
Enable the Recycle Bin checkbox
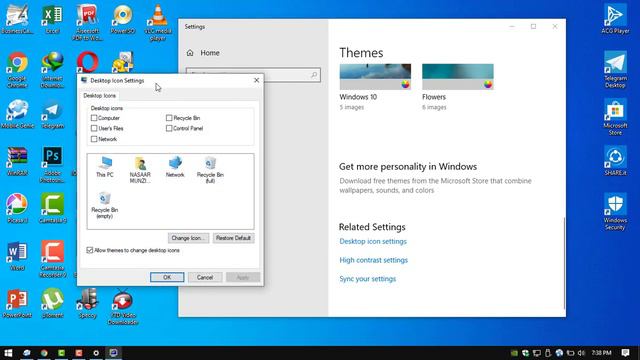pos(169,118)
